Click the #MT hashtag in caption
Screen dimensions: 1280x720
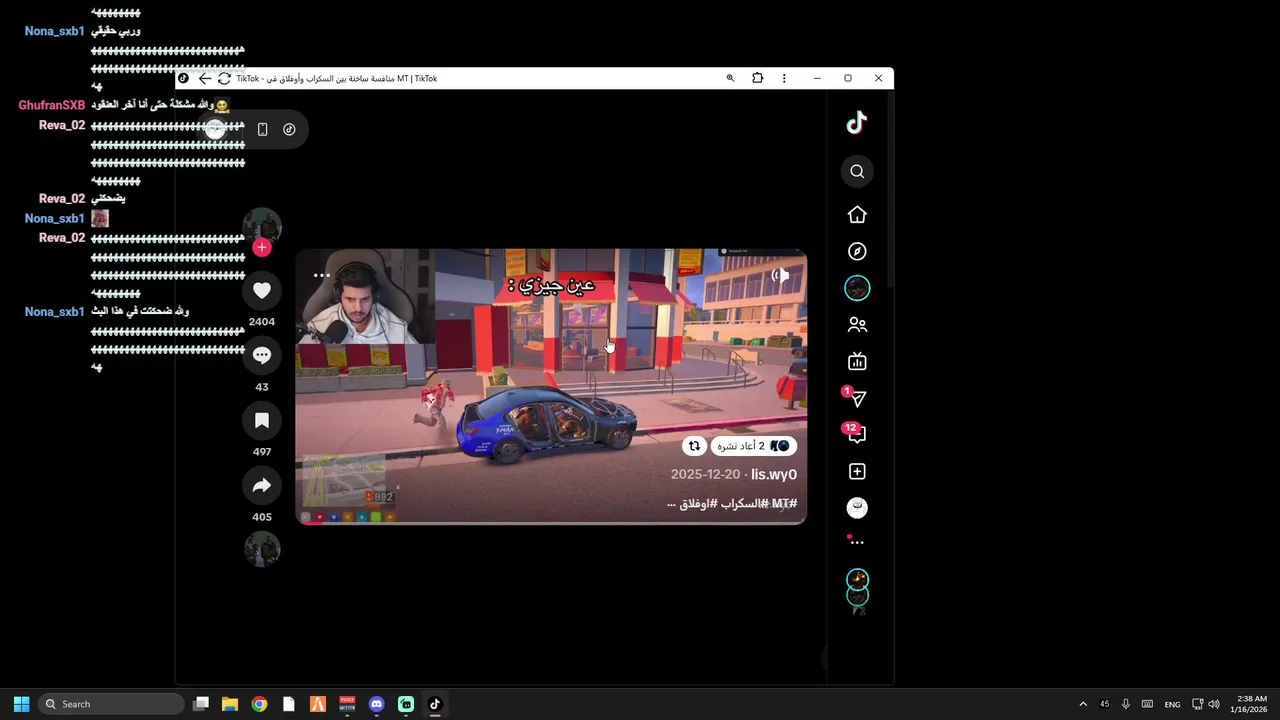(x=784, y=504)
